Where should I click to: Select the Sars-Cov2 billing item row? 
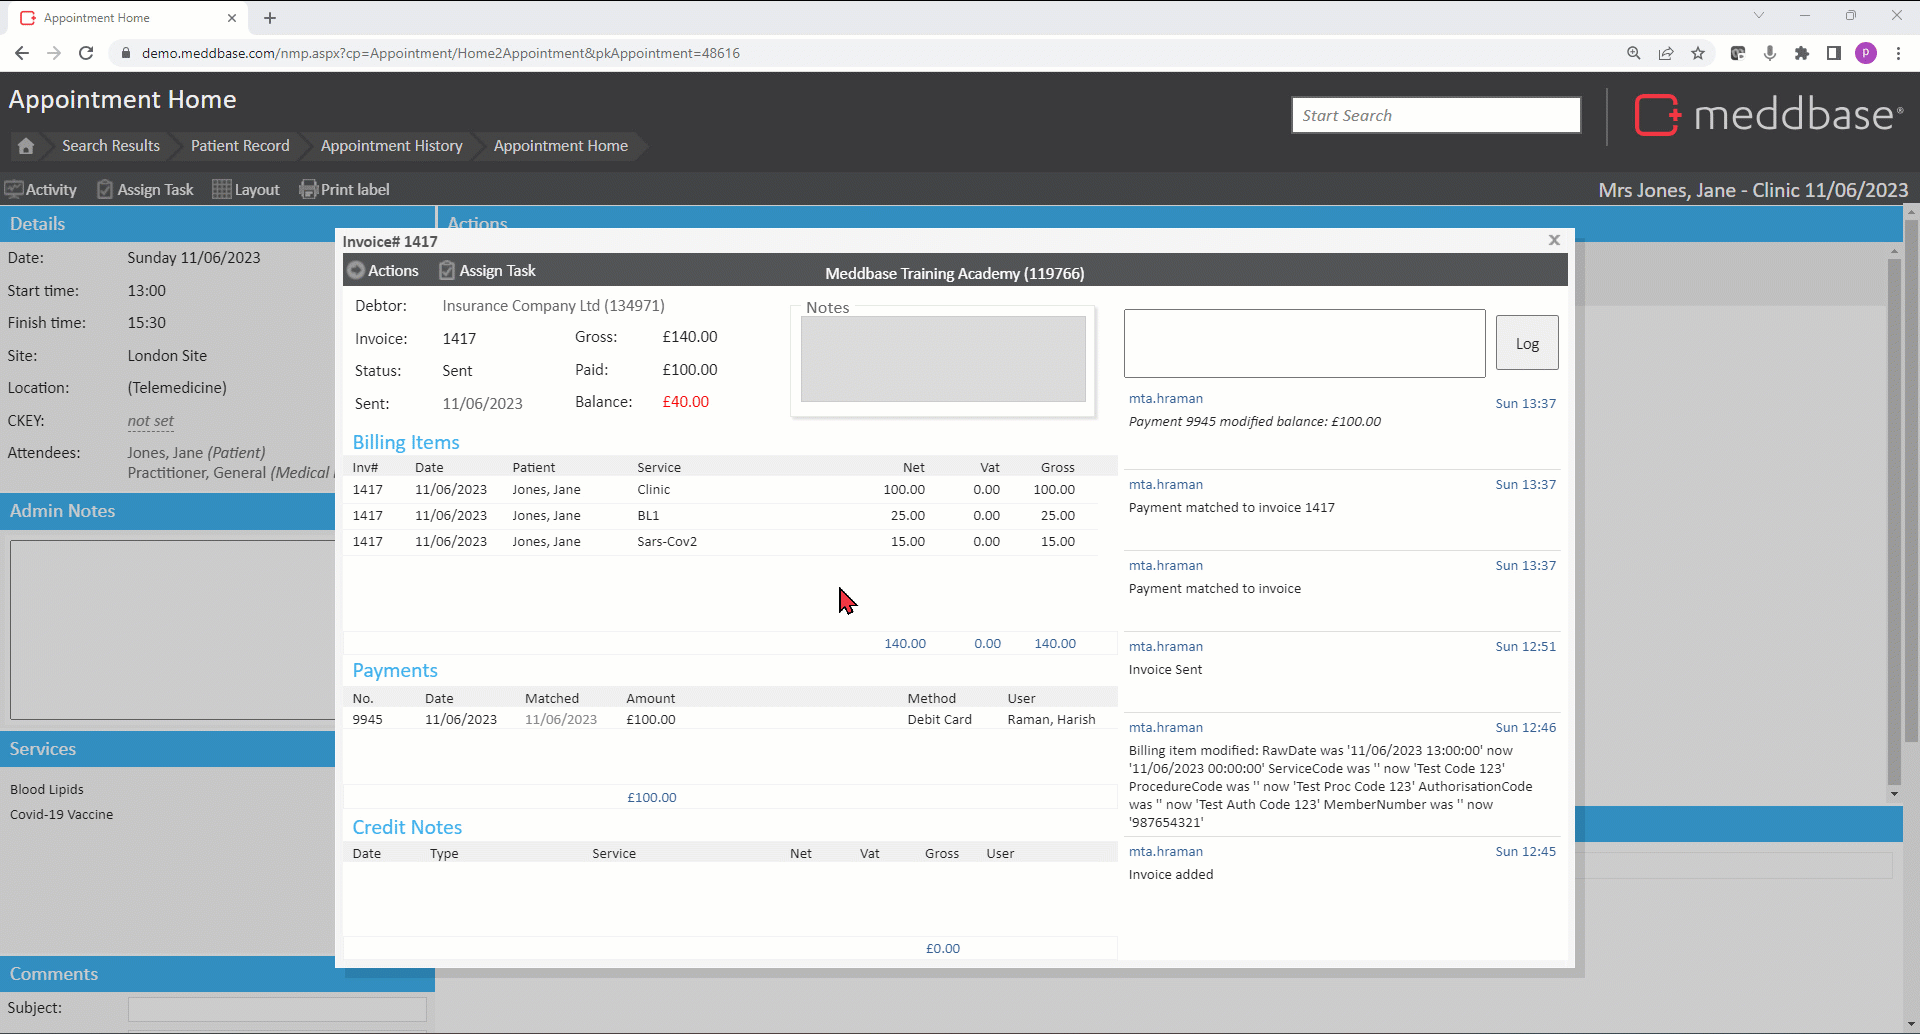coord(667,542)
